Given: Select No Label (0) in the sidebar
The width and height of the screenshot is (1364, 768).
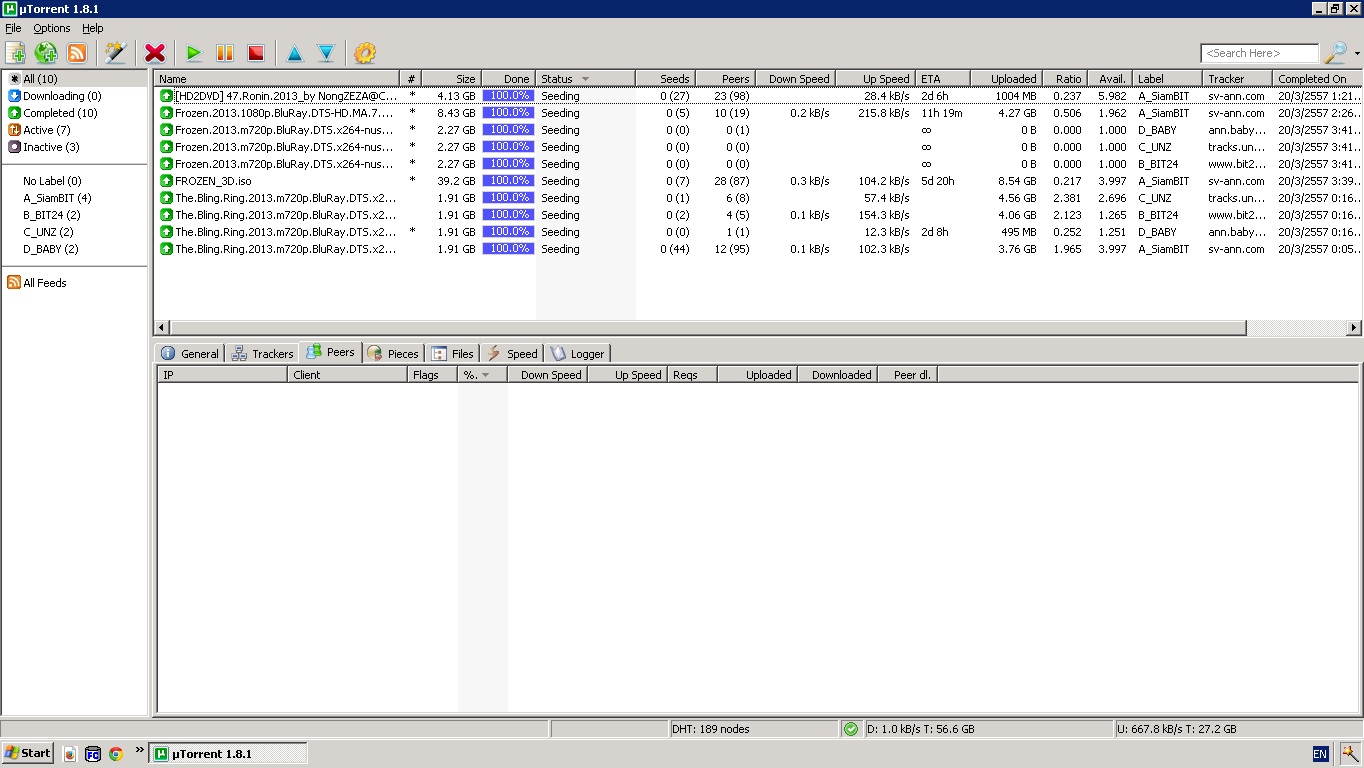Looking at the screenshot, I should pyautogui.click(x=52, y=181).
